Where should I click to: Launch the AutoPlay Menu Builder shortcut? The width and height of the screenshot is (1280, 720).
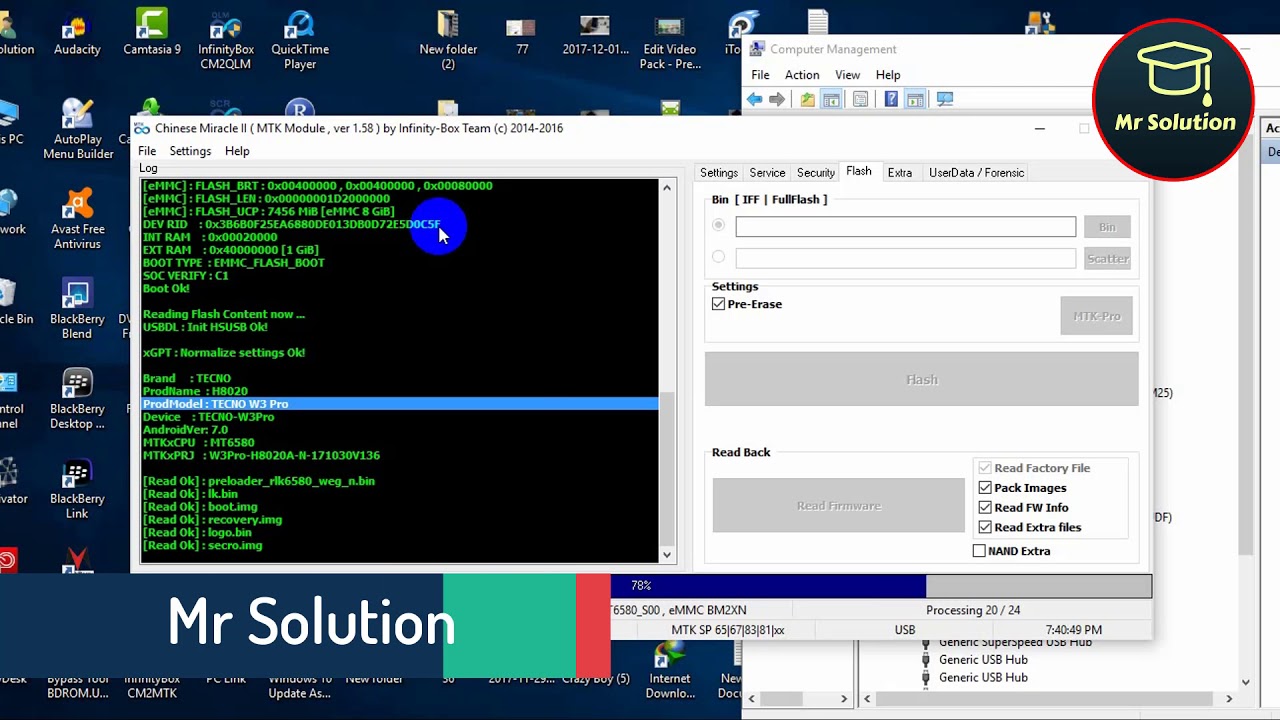[x=77, y=129]
